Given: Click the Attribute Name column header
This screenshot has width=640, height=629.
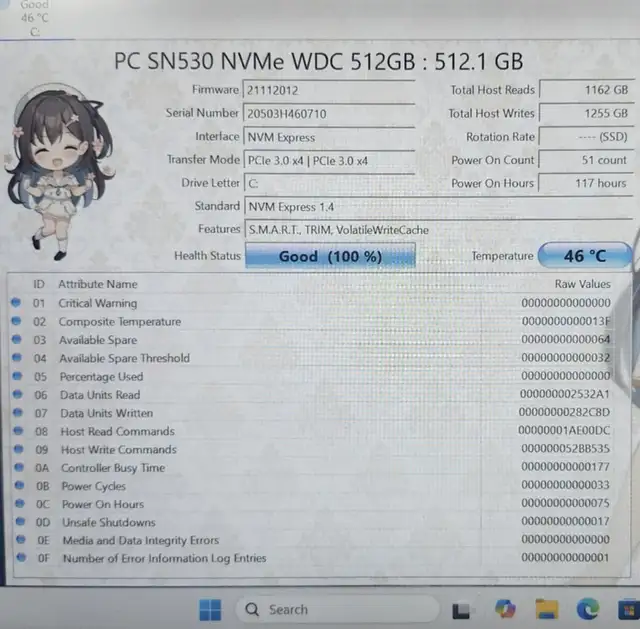Looking at the screenshot, I should coord(98,284).
